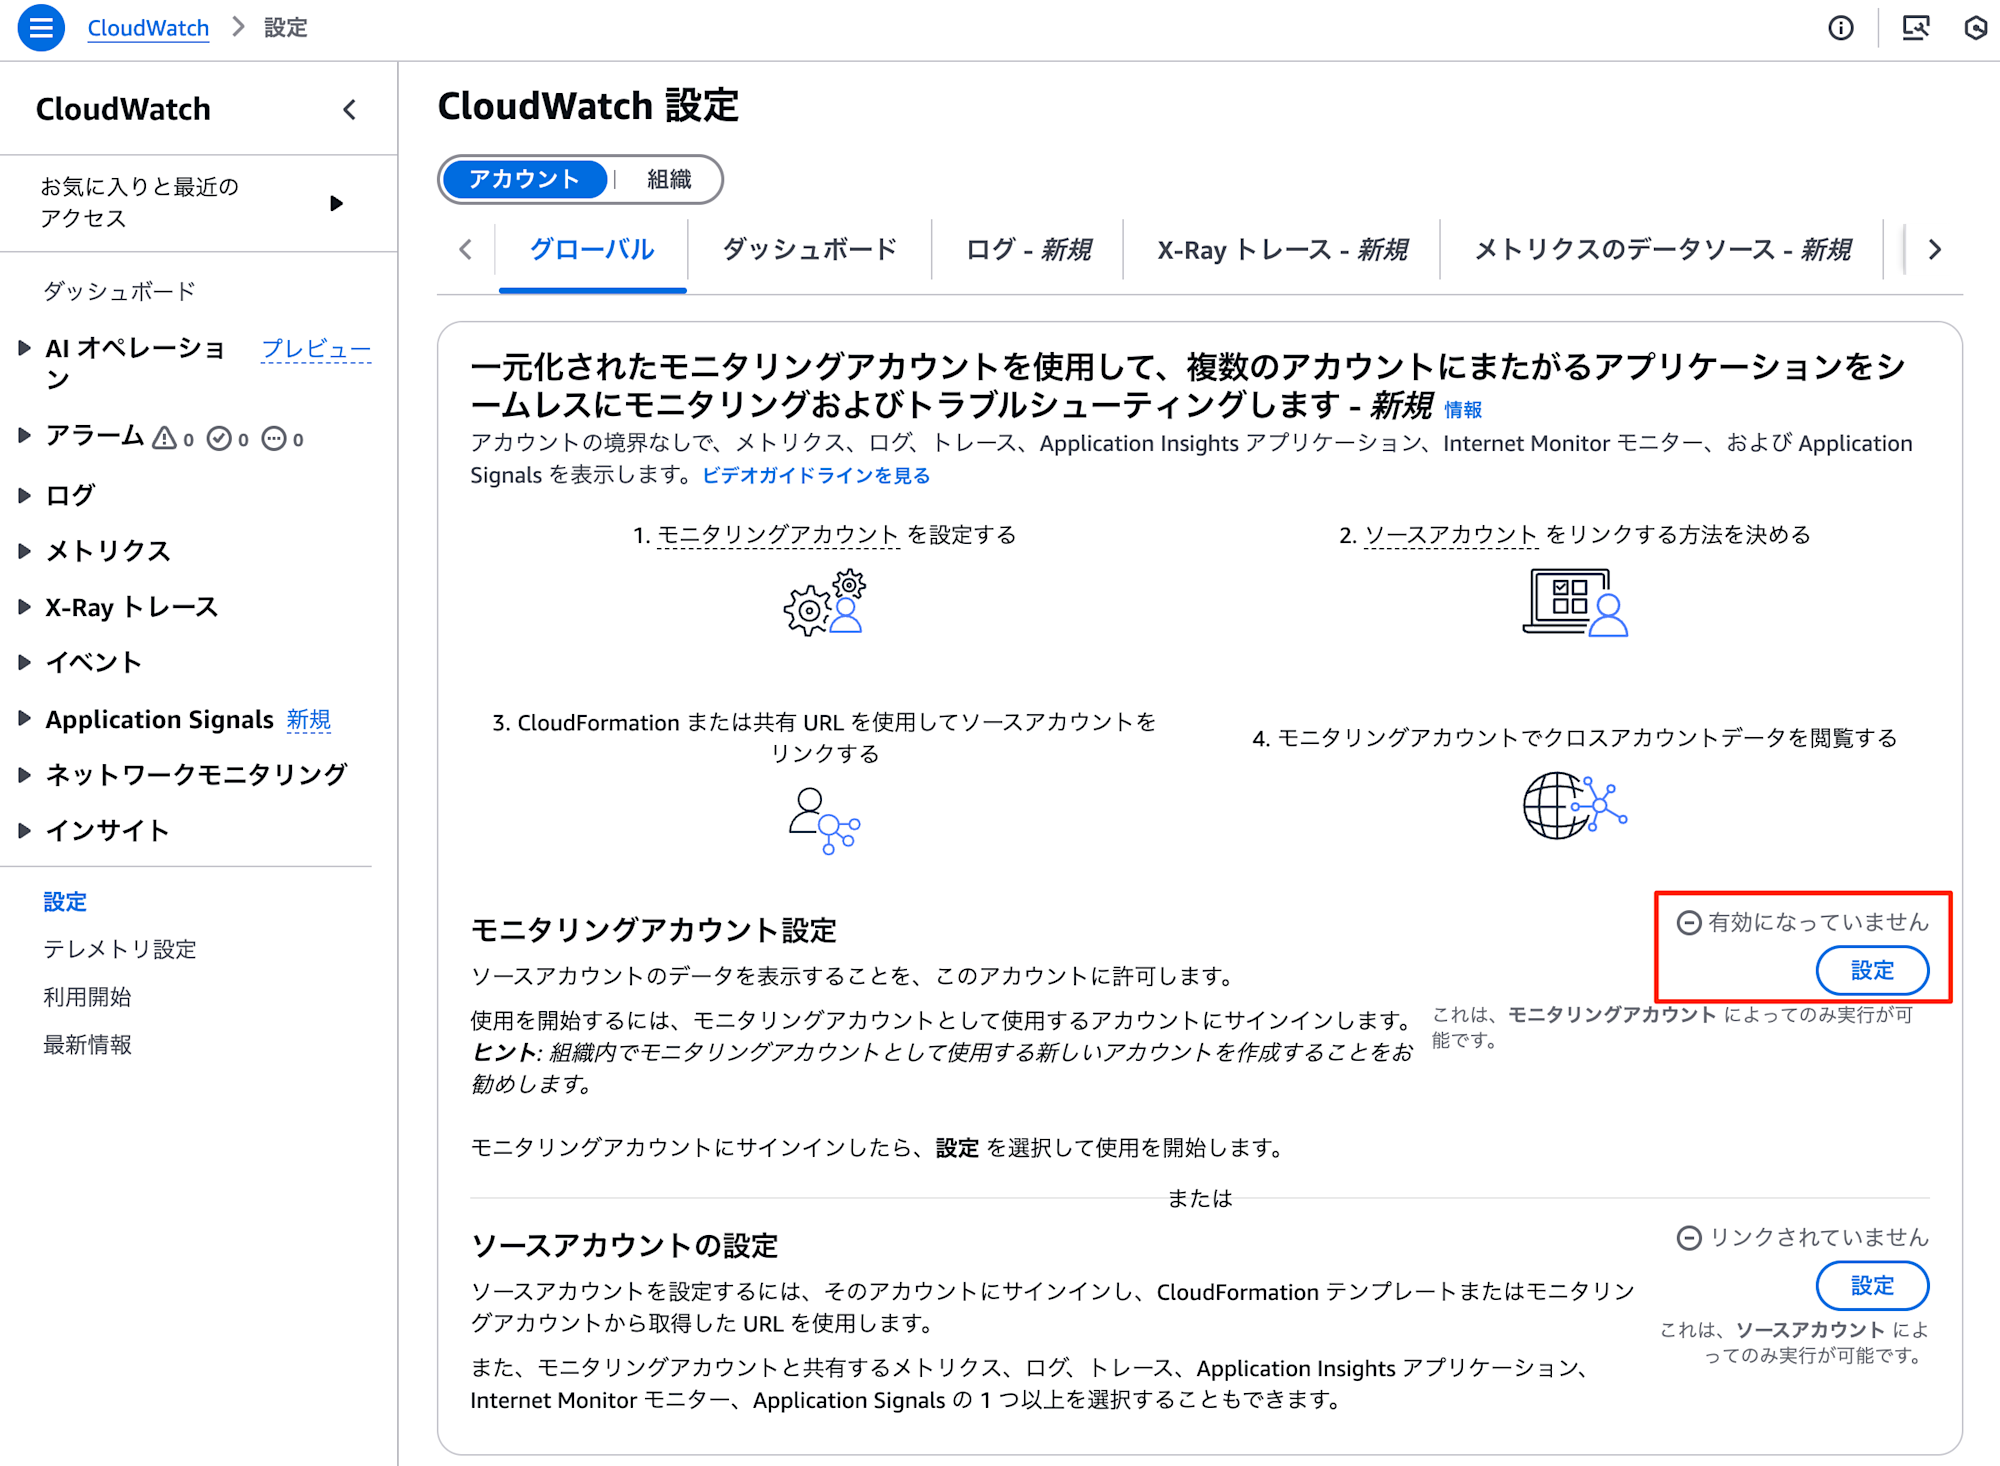Click the alarm insufficient data icon

(274, 438)
